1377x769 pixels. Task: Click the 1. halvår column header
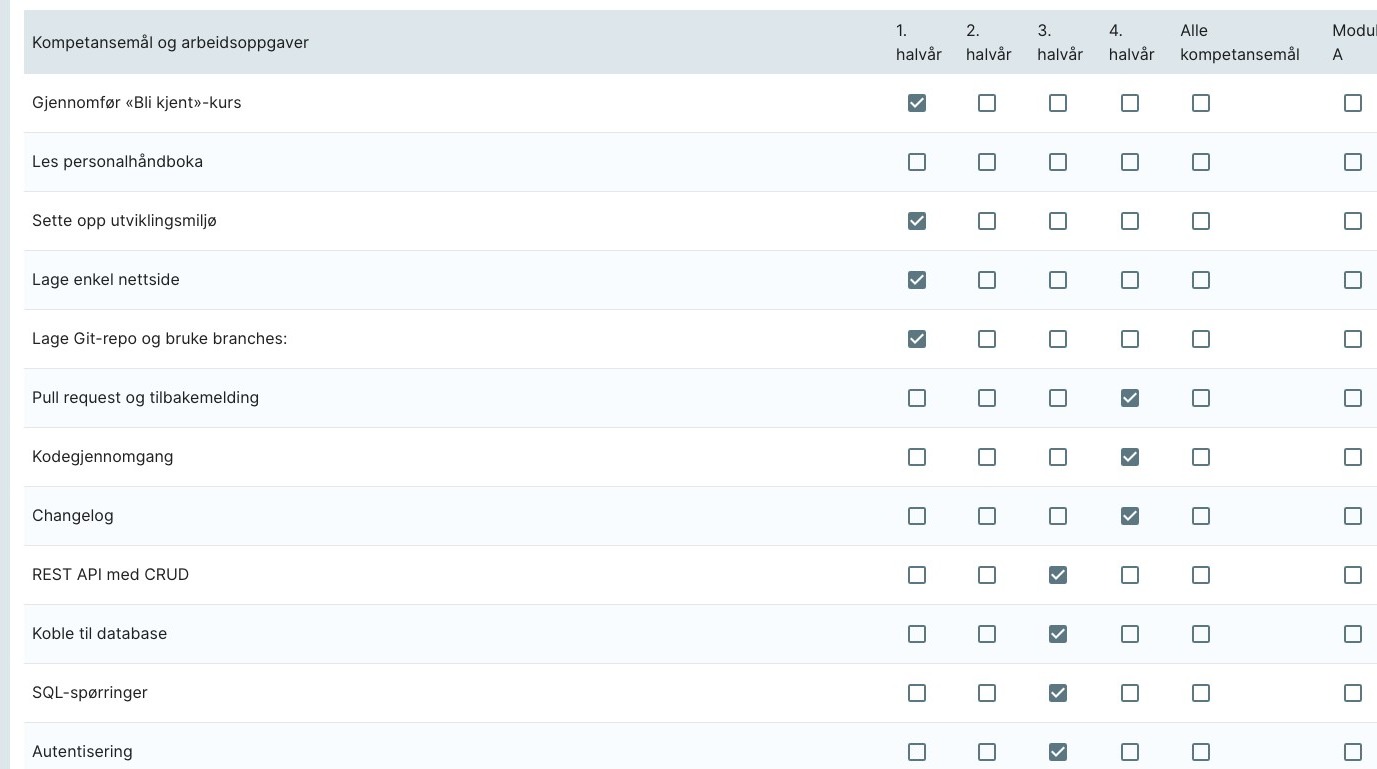[918, 43]
